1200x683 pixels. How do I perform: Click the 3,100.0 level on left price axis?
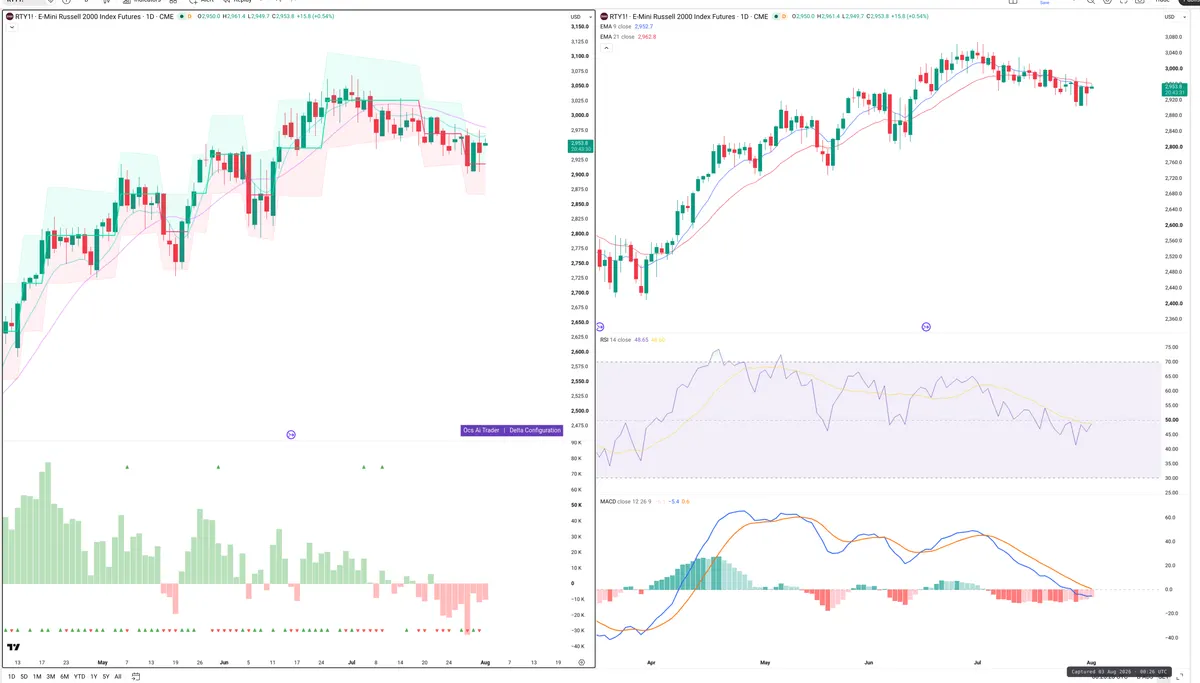click(580, 56)
